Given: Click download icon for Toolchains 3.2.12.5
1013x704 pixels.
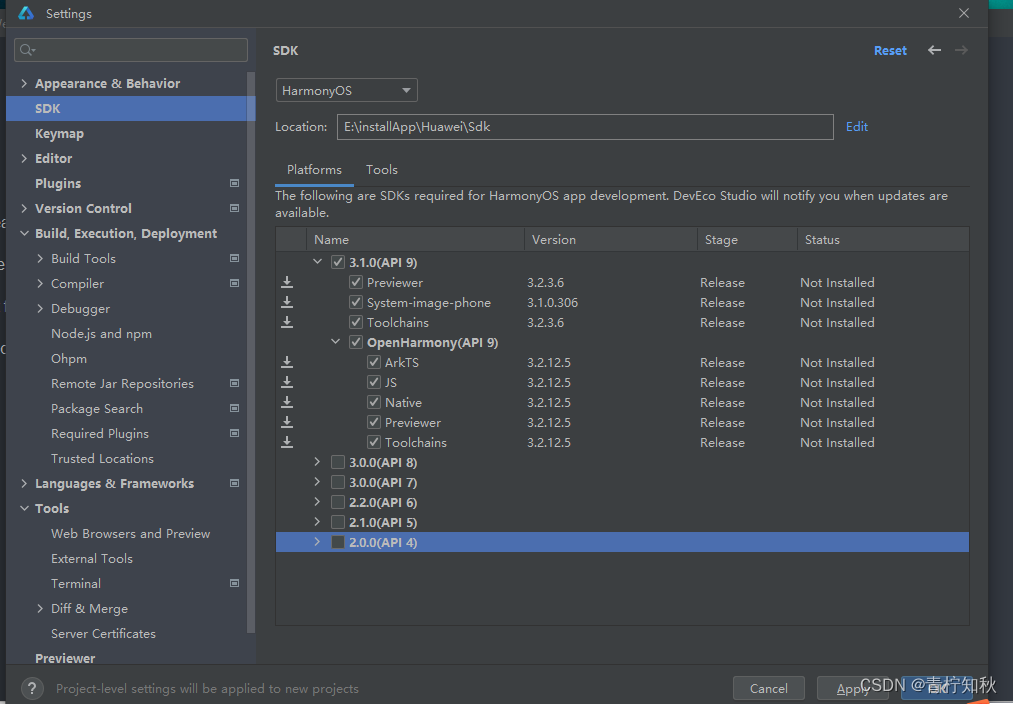Looking at the screenshot, I should (287, 442).
